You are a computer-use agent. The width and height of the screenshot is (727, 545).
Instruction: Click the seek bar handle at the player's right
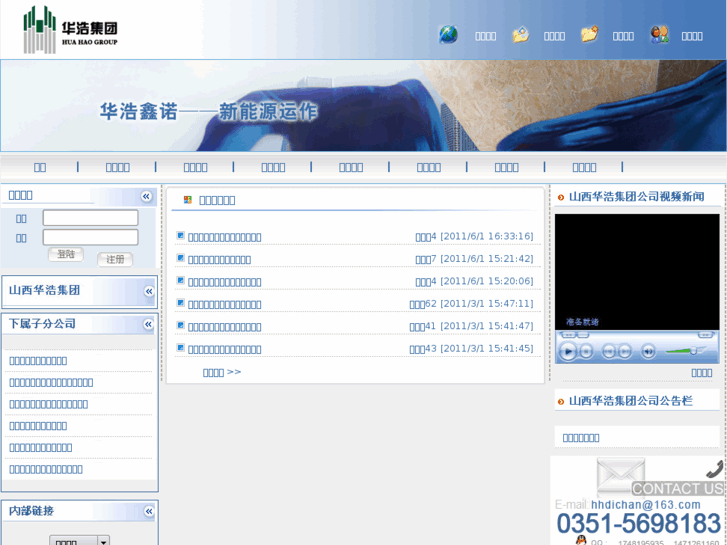pos(705,334)
